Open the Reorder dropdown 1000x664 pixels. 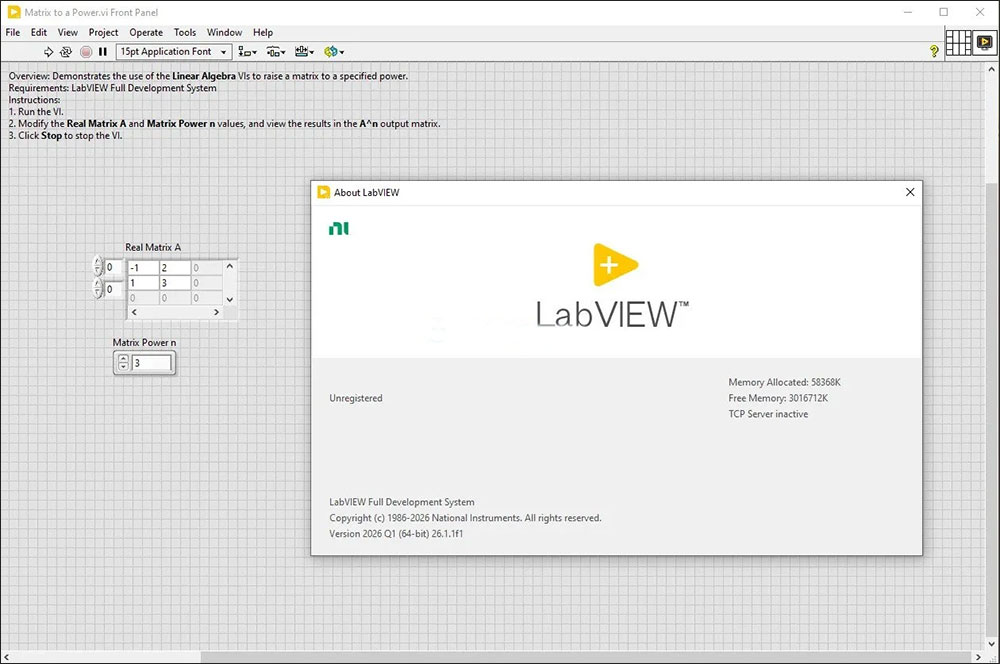(334, 52)
